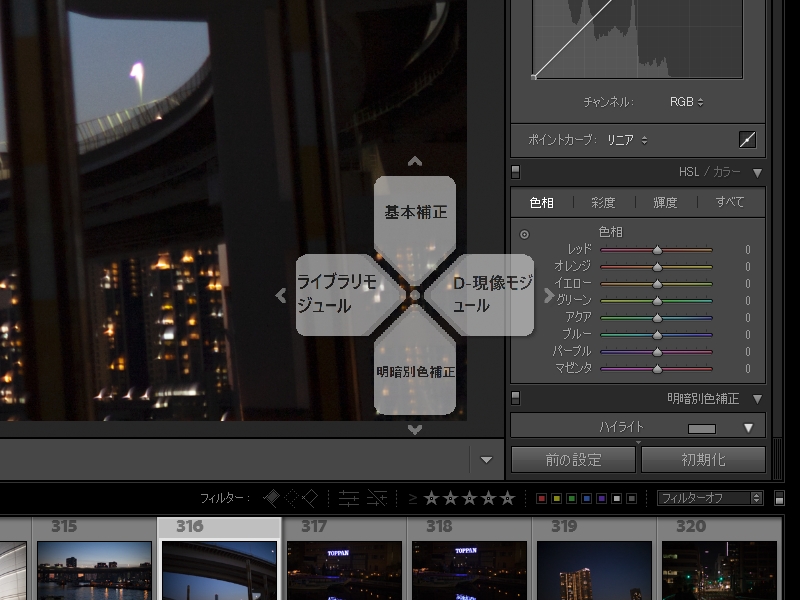Set filter rating to one star

click(432, 498)
